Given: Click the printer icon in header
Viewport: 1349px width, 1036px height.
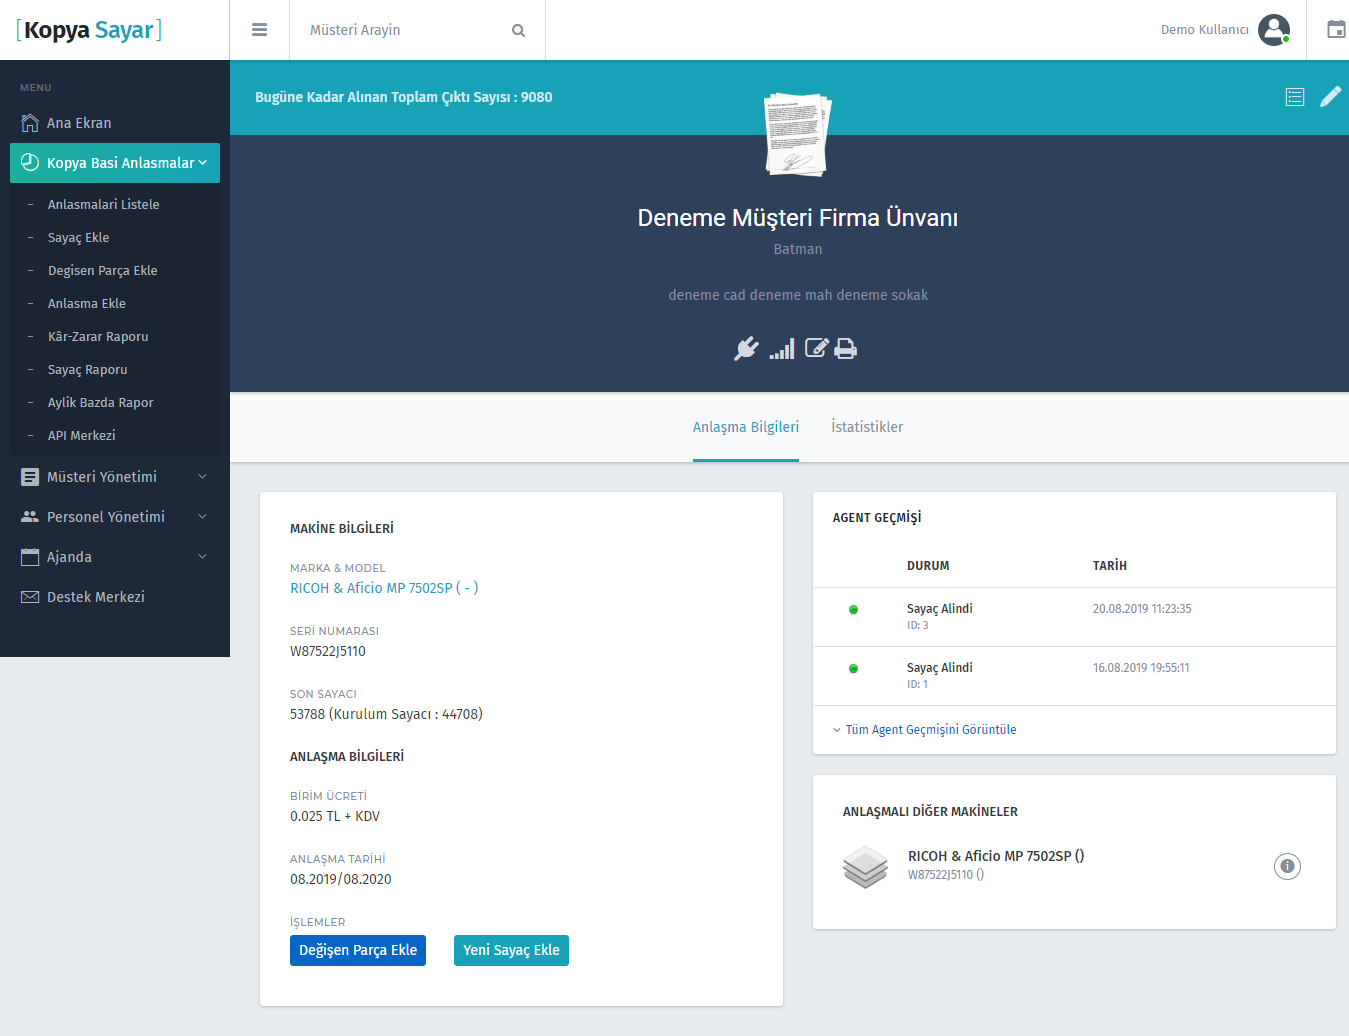Looking at the screenshot, I should (x=846, y=348).
